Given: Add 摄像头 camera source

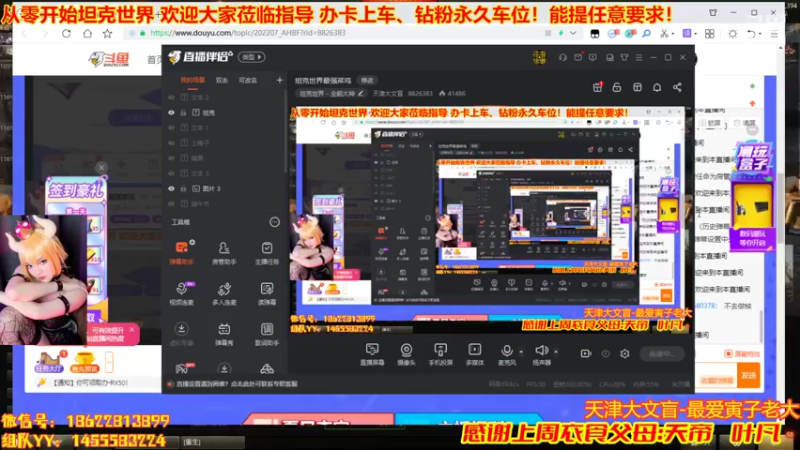Looking at the screenshot, I should coord(406,354).
